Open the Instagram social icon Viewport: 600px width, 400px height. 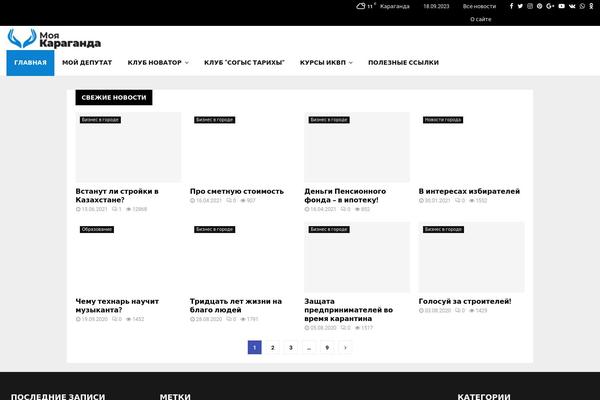tap(530, 6)
